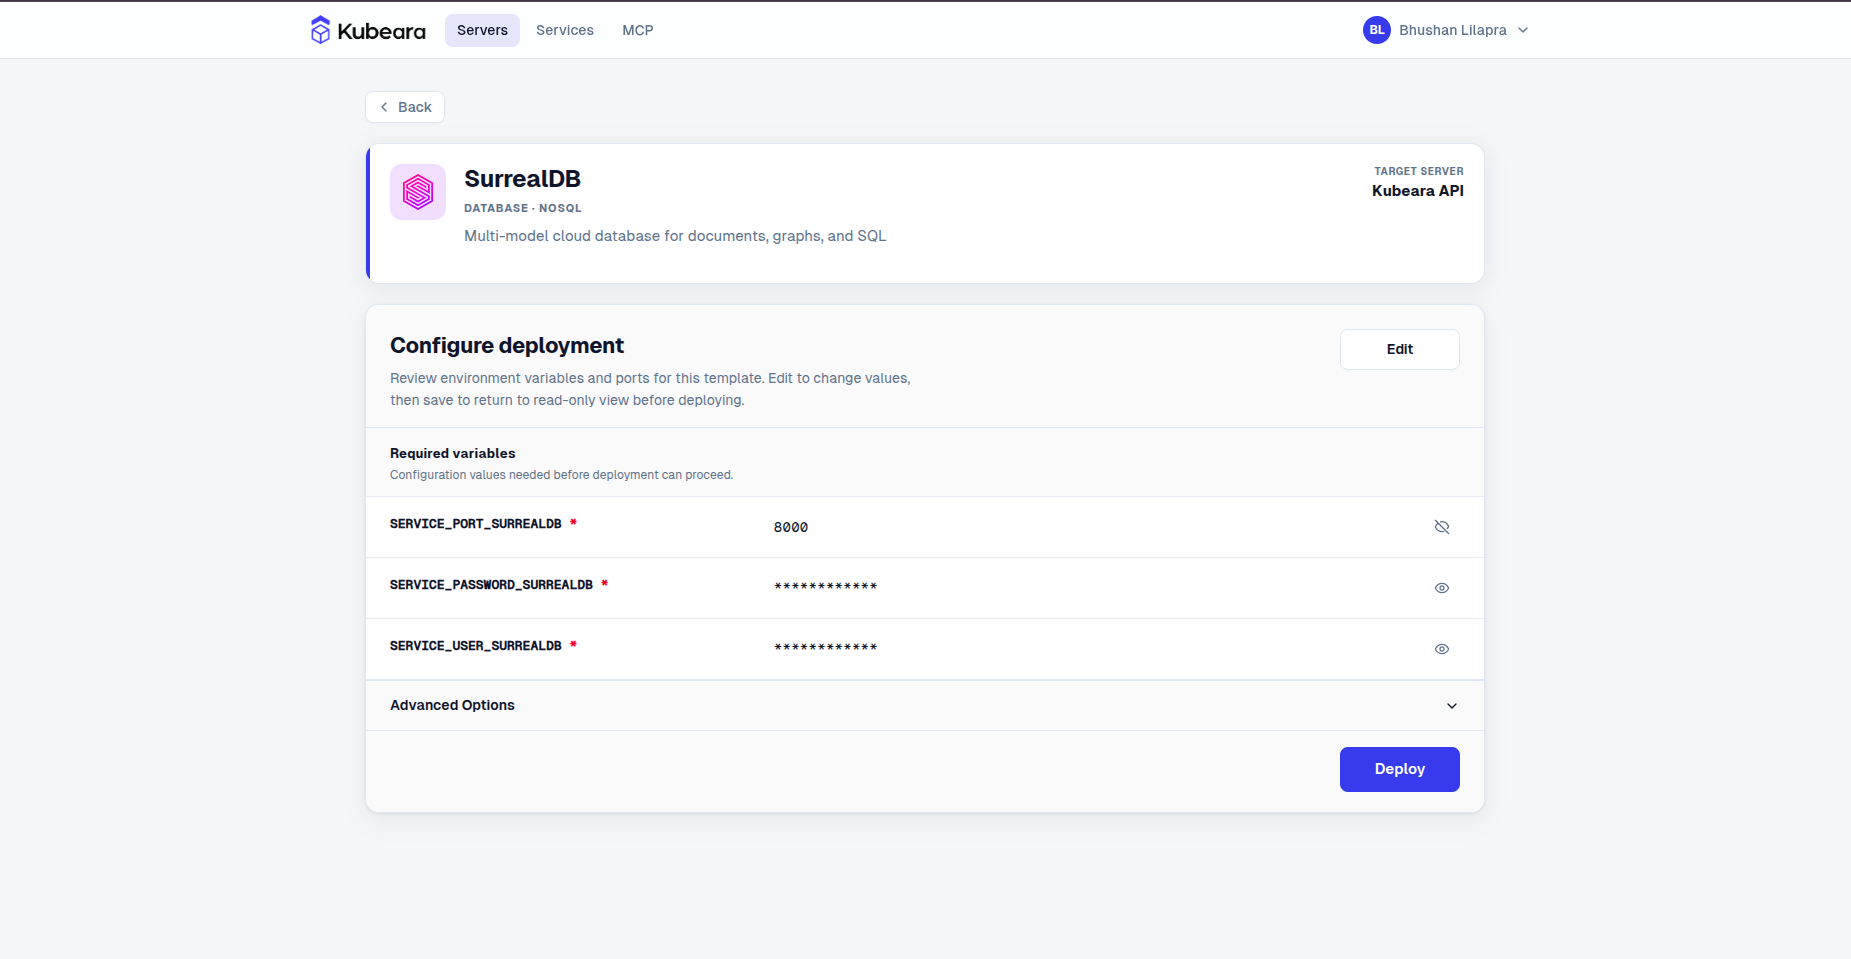This screenshot has width=1851, height=959.
Task: Open the Bhushan Lilapra account dropdown
Action: pyautogui.click(x=1446, y=30)
